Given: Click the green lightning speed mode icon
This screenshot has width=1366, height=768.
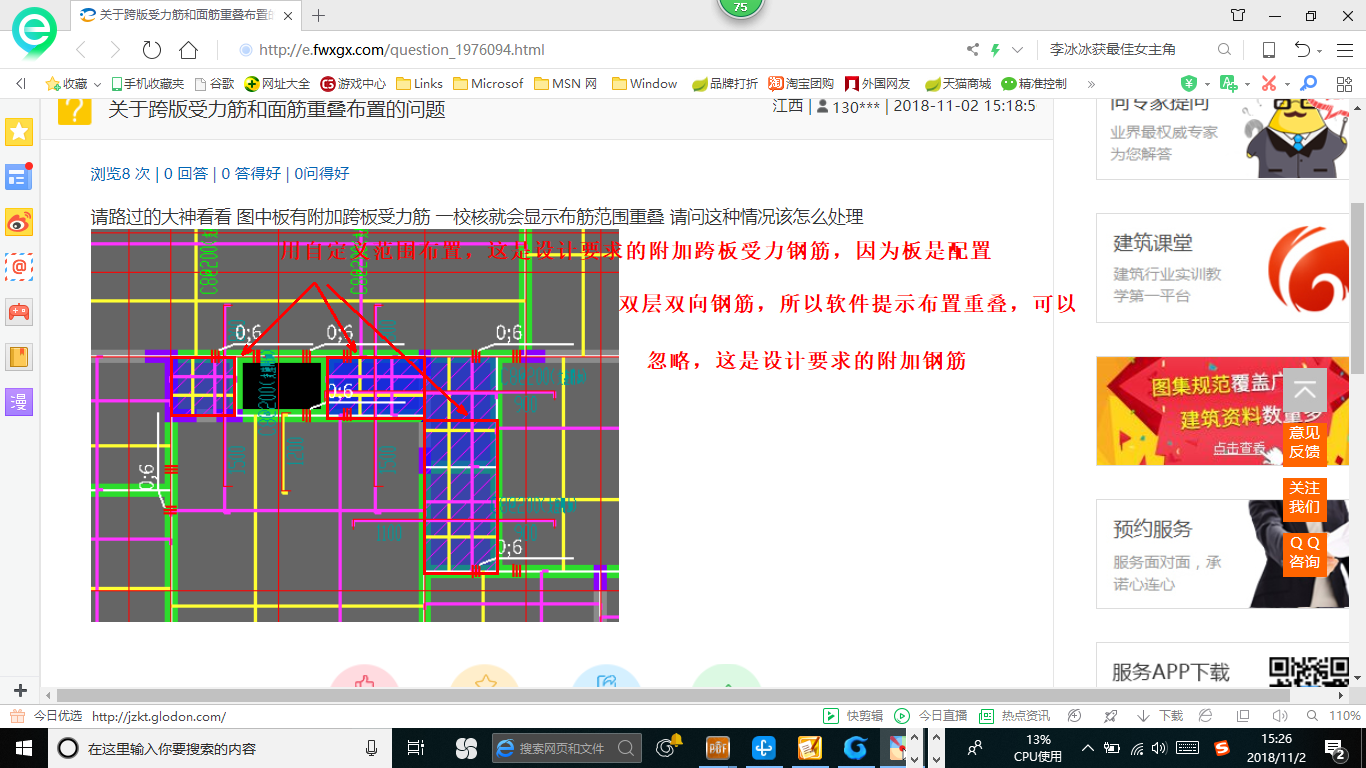Looking at the screenshot, I should [x=995, y=50].
